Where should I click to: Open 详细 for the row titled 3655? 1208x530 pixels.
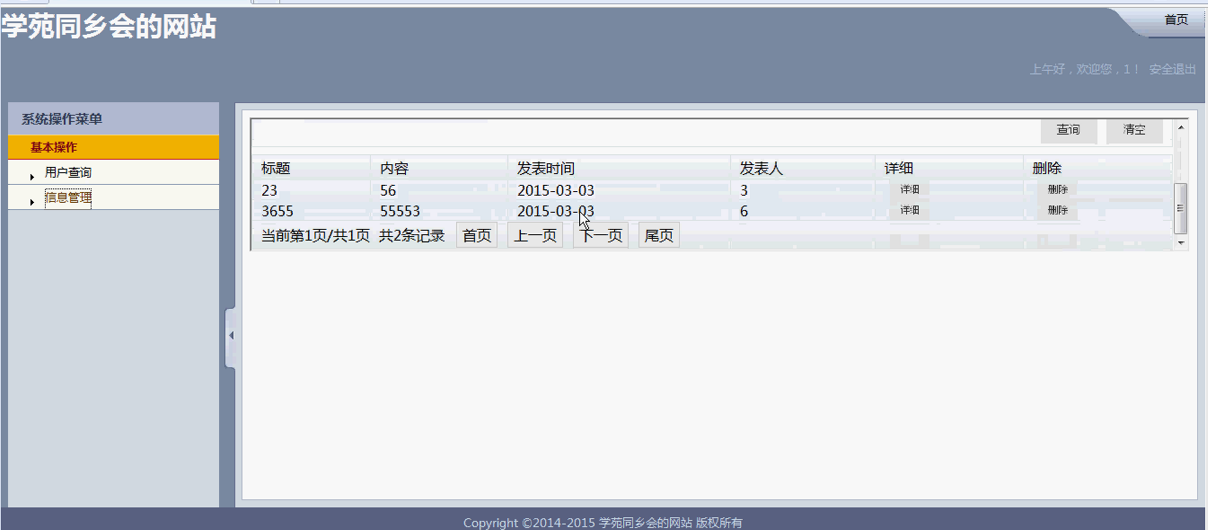[909, 211]
